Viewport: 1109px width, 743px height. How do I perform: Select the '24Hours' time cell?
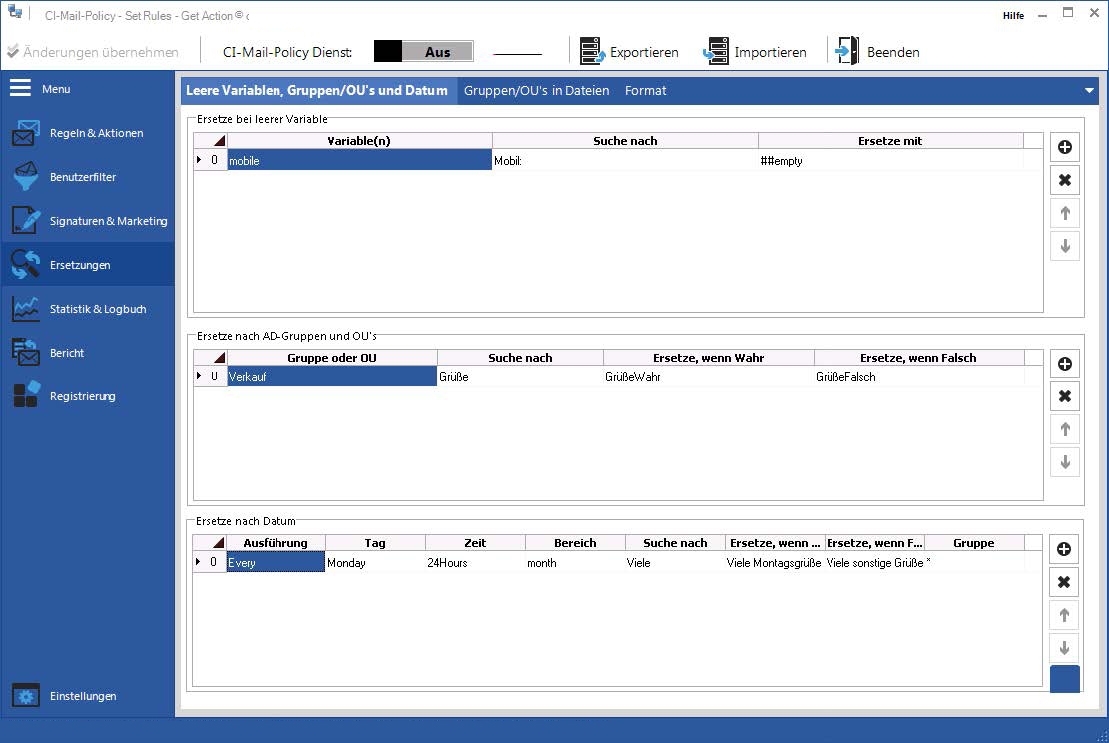475,562
